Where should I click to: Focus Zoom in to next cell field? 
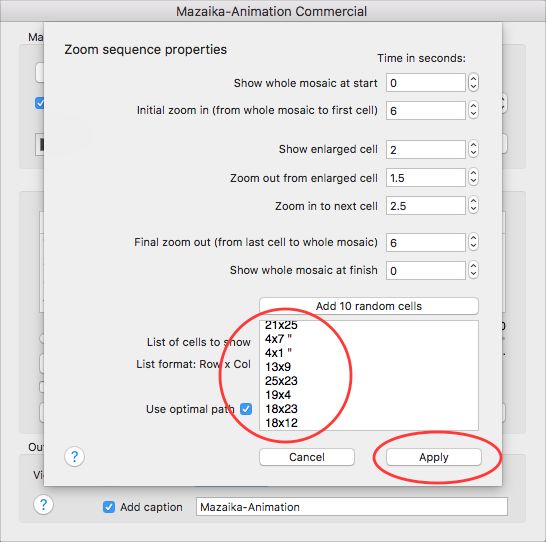(x=426, y=206)
